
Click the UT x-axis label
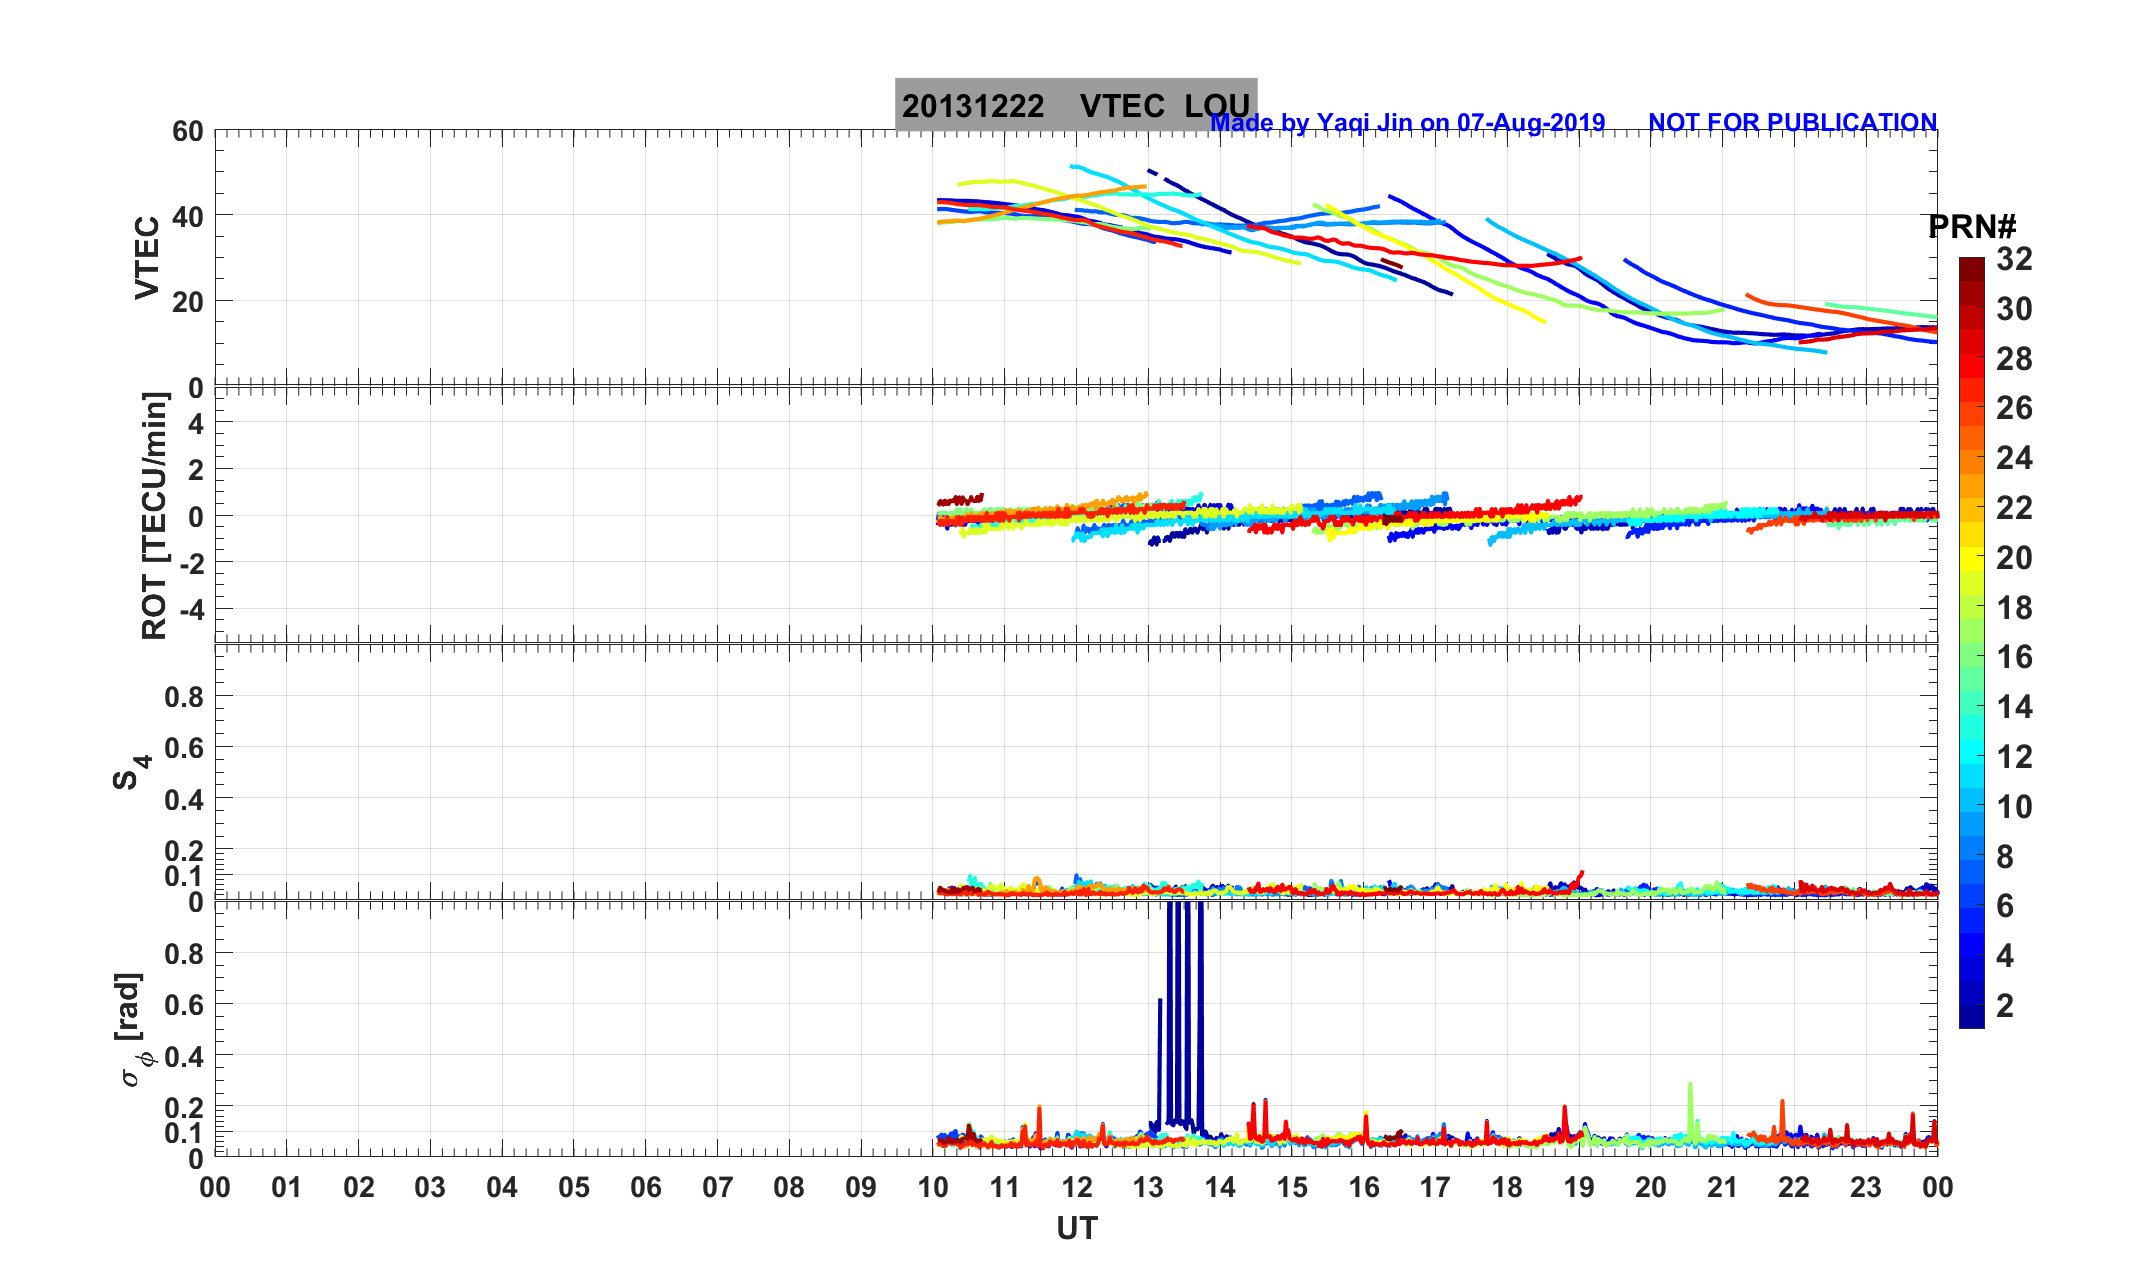[1076, 1228]
